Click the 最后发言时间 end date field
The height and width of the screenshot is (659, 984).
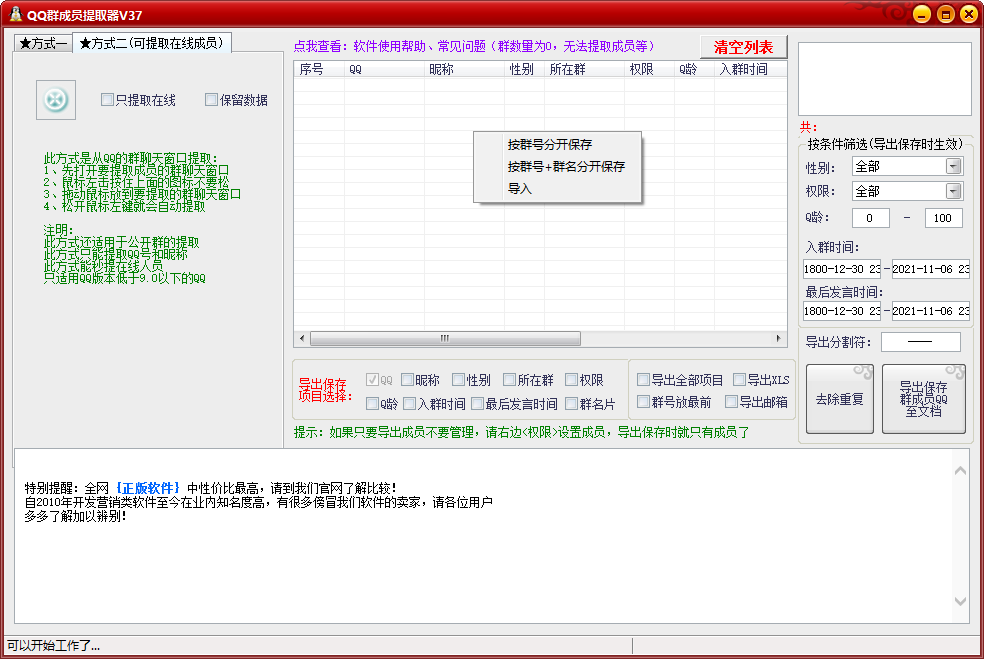(931, 311)
